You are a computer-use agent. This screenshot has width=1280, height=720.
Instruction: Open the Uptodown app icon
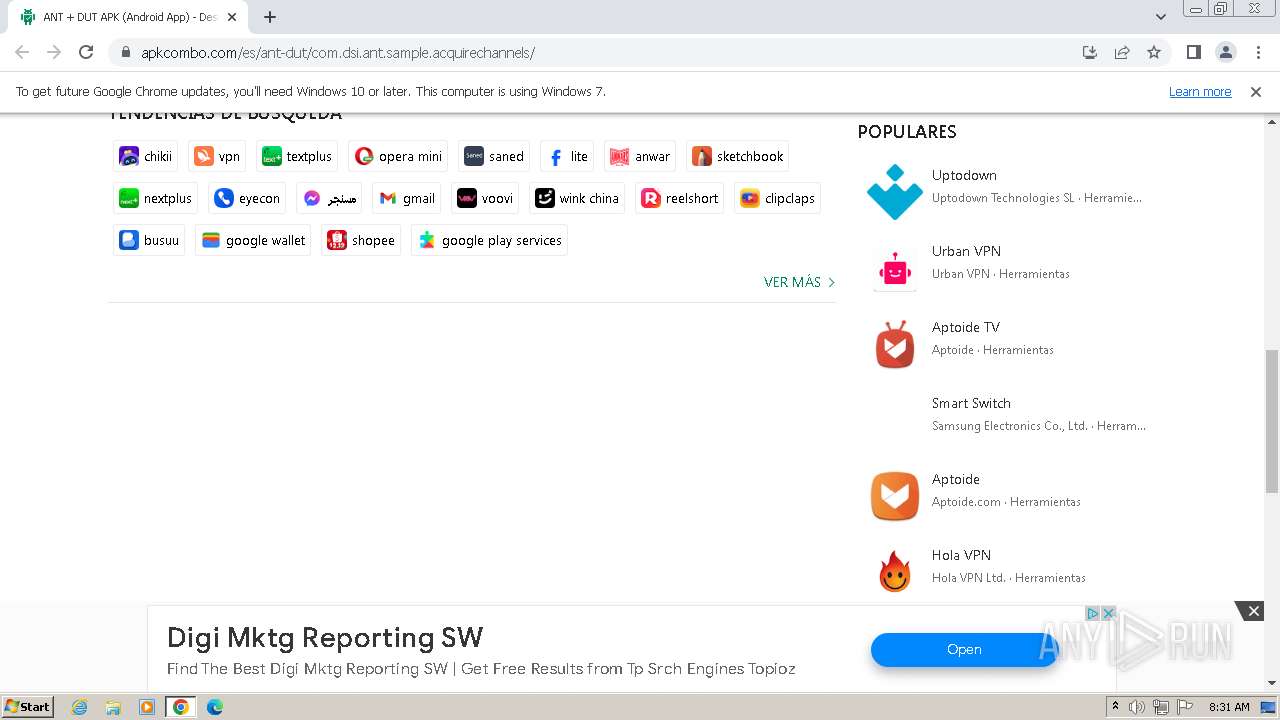point(894,192)
